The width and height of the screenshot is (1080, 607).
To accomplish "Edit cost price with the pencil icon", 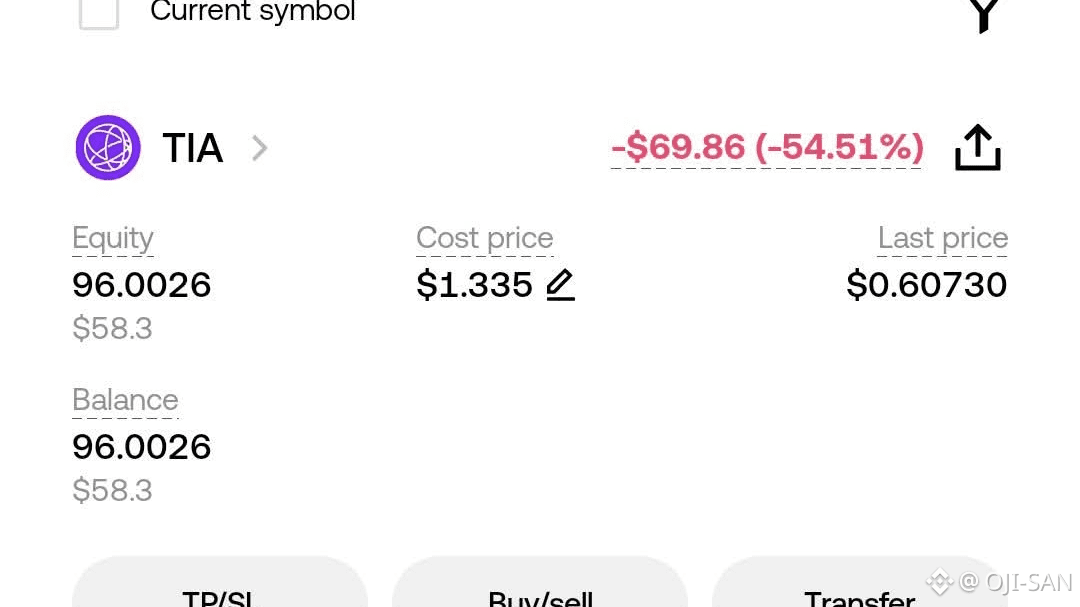I will click(561, 286).
